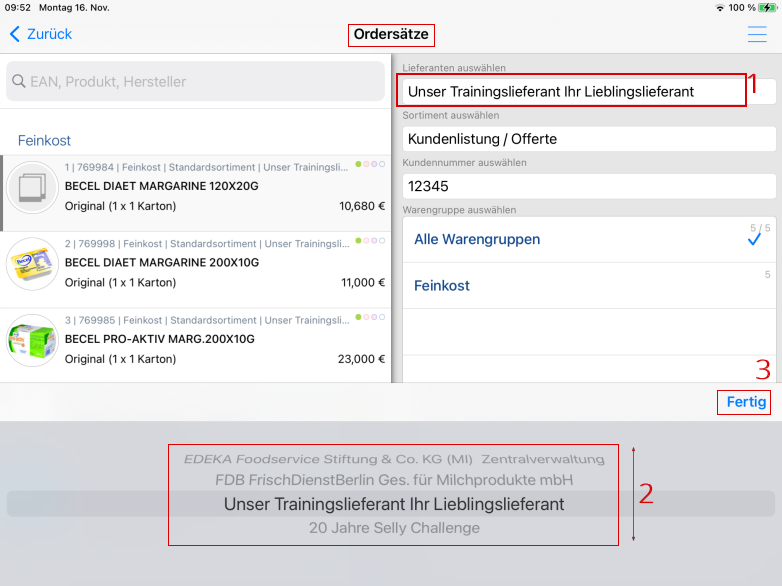The height and width of the screenshot is (586, 782).
Task: Tap the Fertig button
Action: [746, 402]
